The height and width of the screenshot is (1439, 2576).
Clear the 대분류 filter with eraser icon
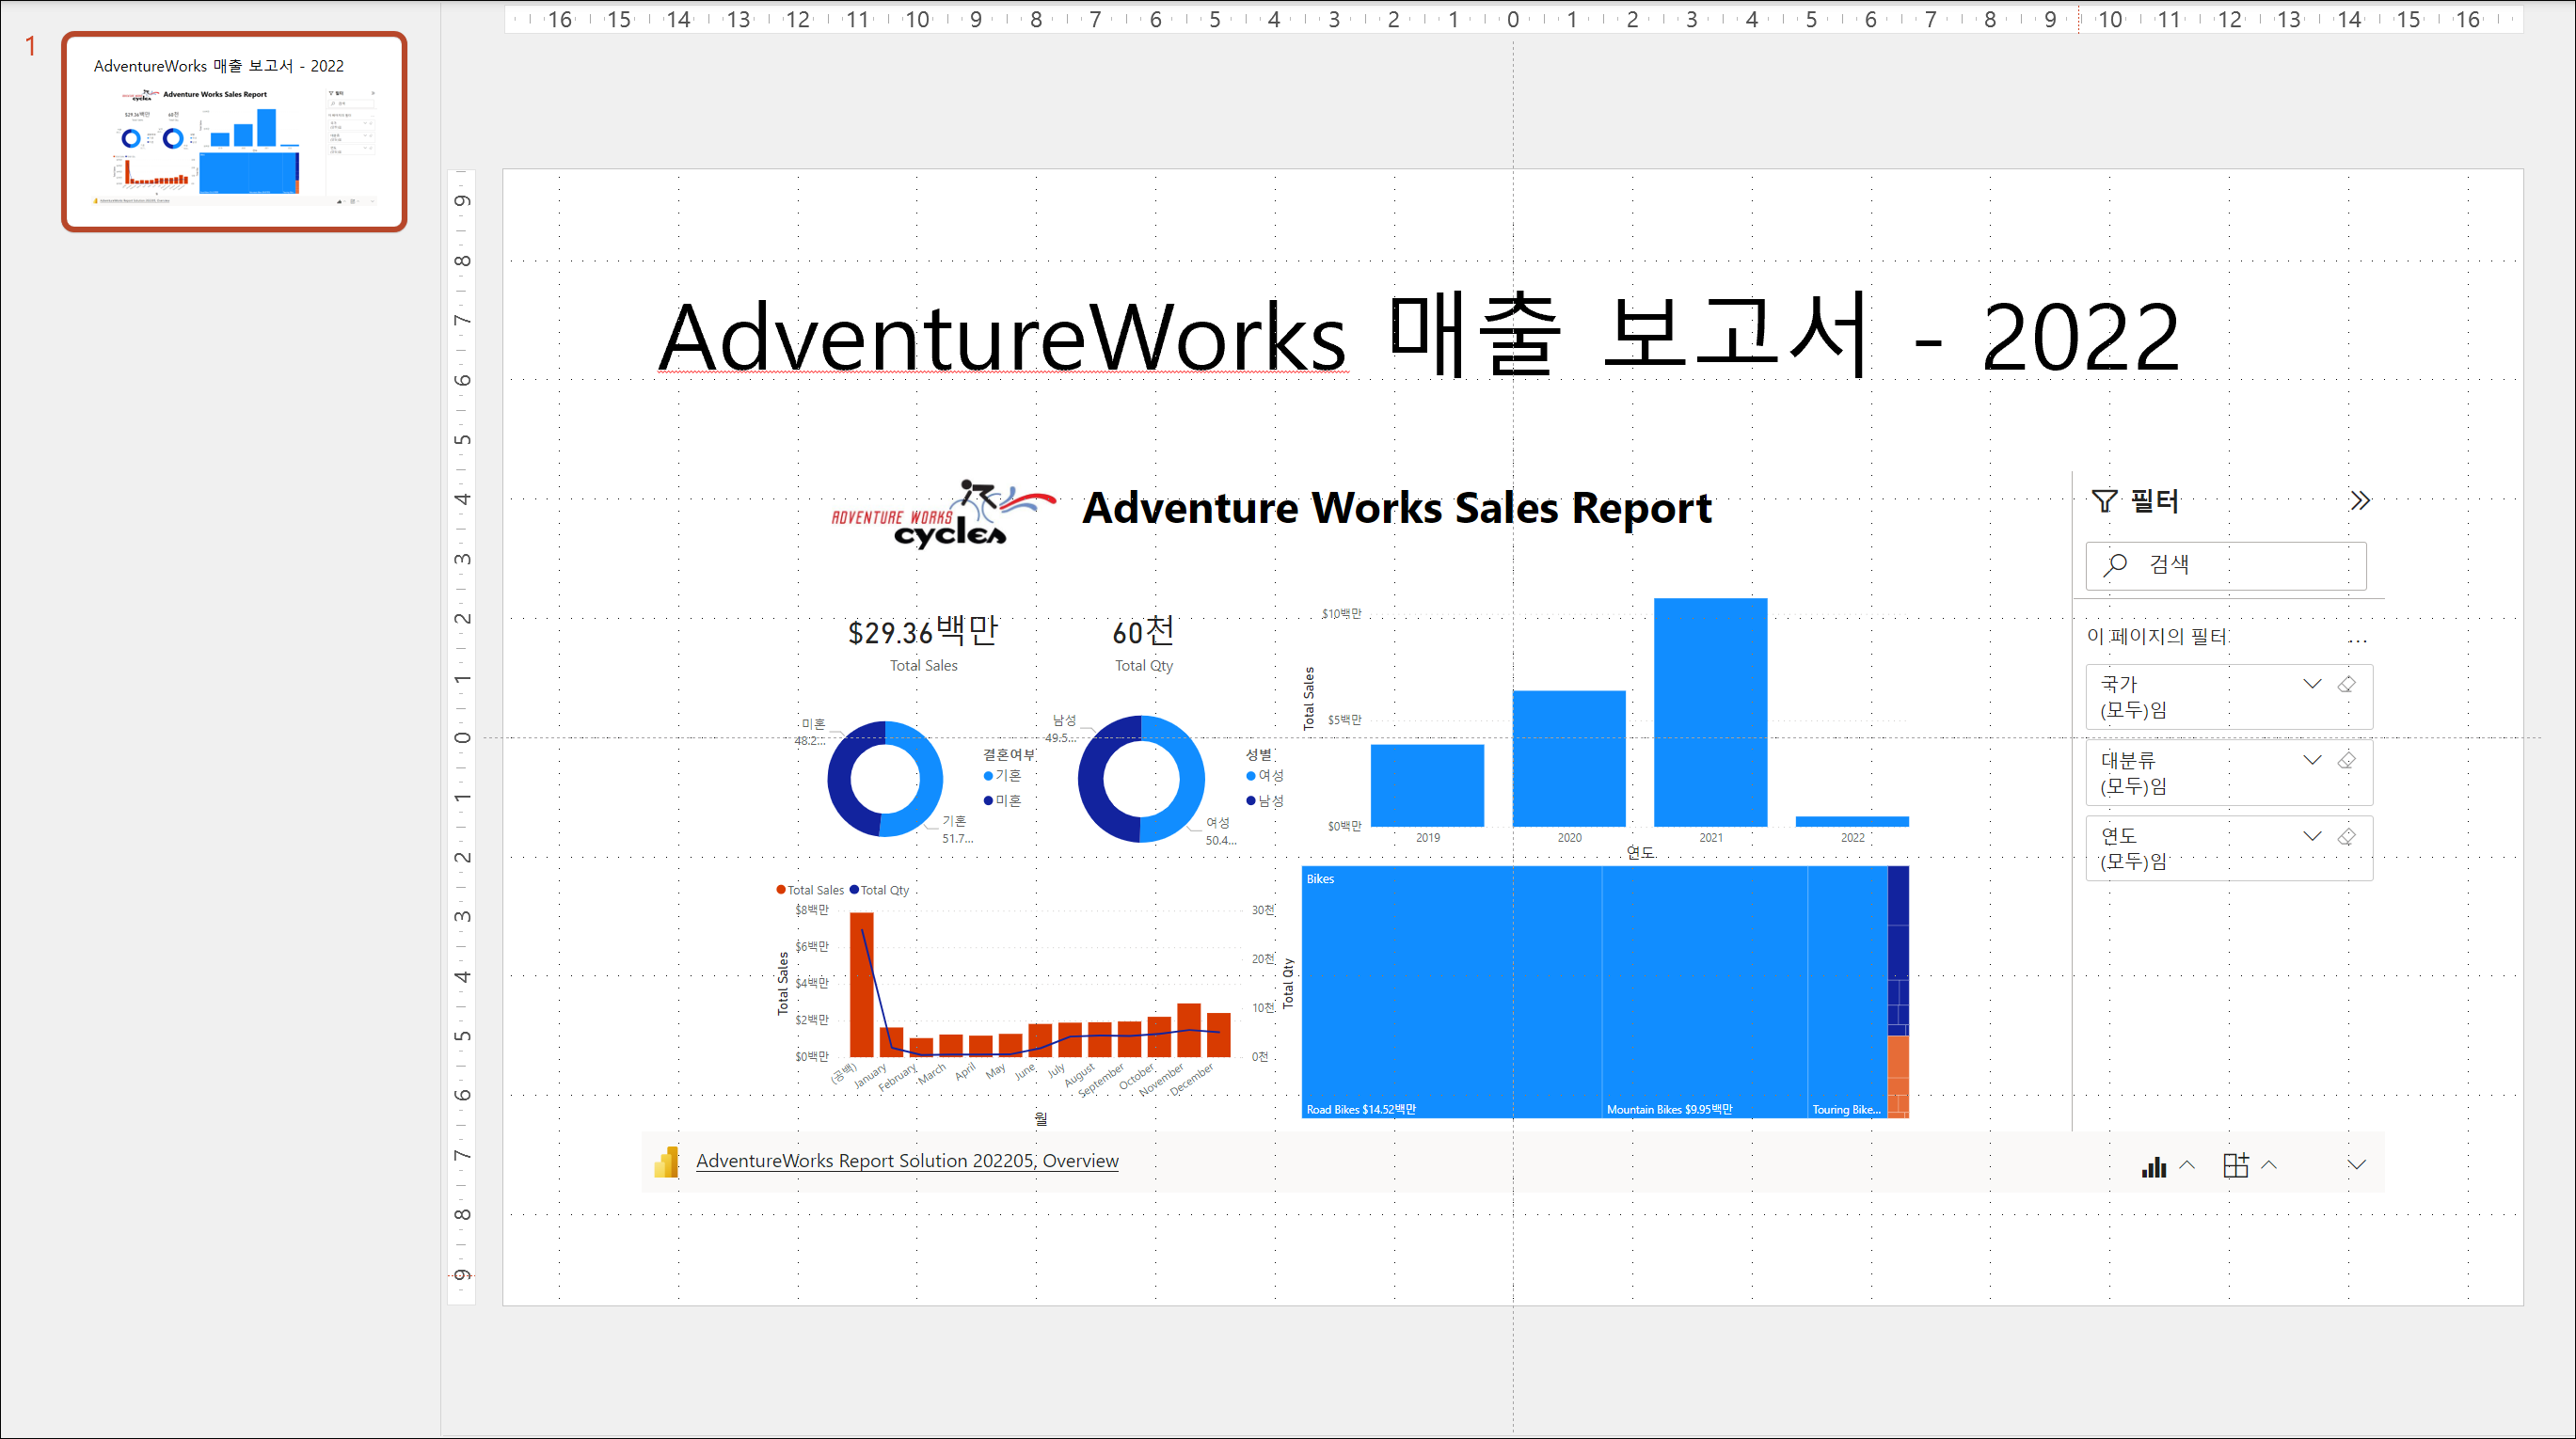2346,761
